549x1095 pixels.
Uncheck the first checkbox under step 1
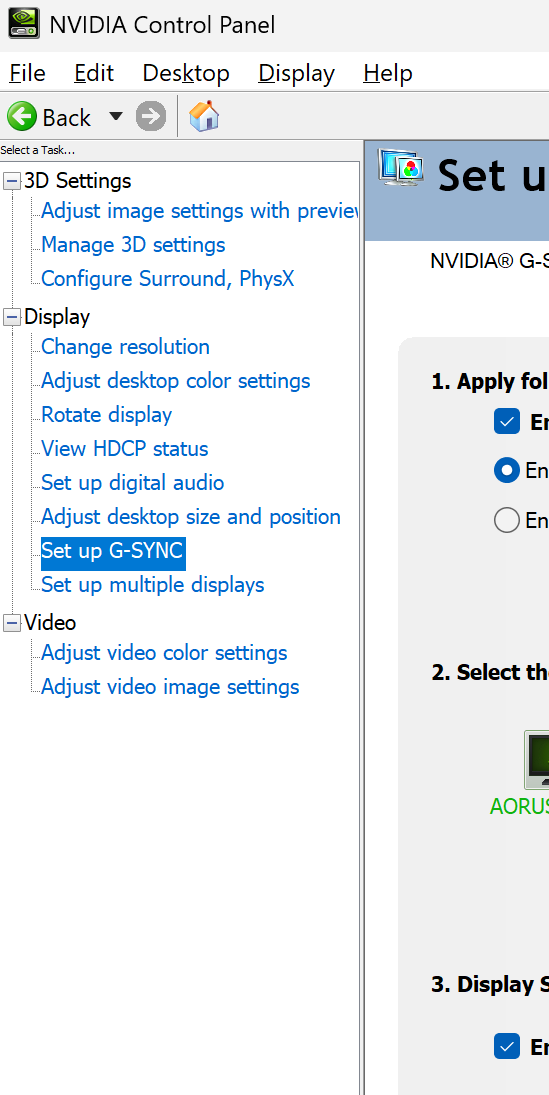coord(506,422)
